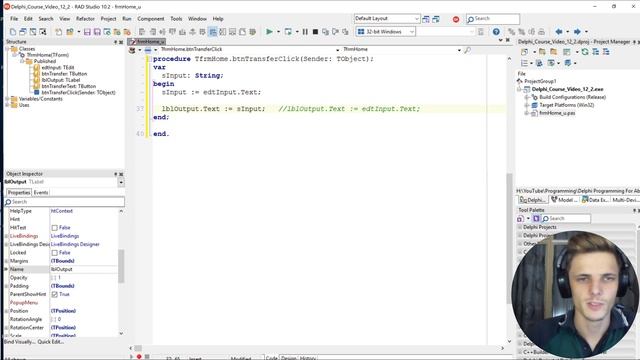The width and height of the screenshot is (640, 360).
Task: Click the Project Manager expand all icon
Action: click(x=596, y=52)
